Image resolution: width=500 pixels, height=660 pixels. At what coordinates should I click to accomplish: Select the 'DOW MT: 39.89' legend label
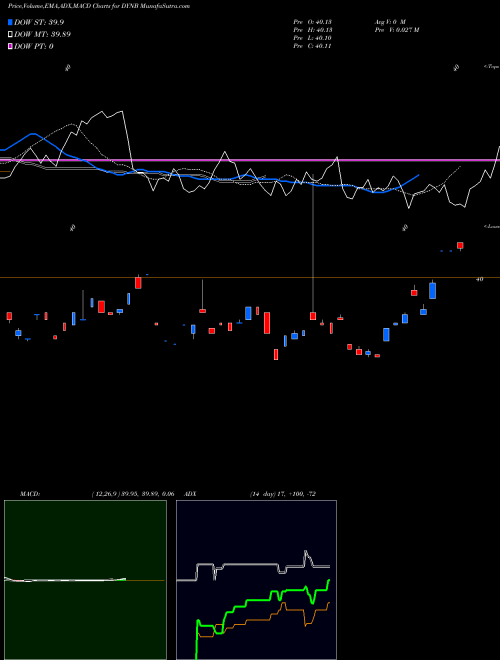tap(43, 34)
